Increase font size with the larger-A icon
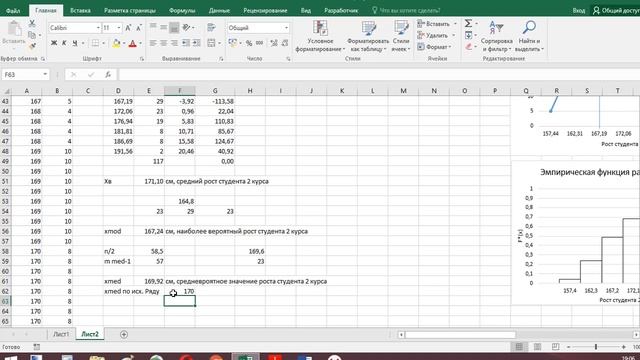Screen dimensions: 640x360 coord(128,28)
